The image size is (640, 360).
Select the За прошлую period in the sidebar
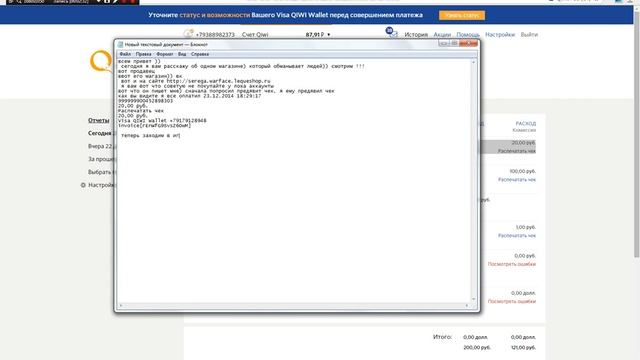pos(101,159)
